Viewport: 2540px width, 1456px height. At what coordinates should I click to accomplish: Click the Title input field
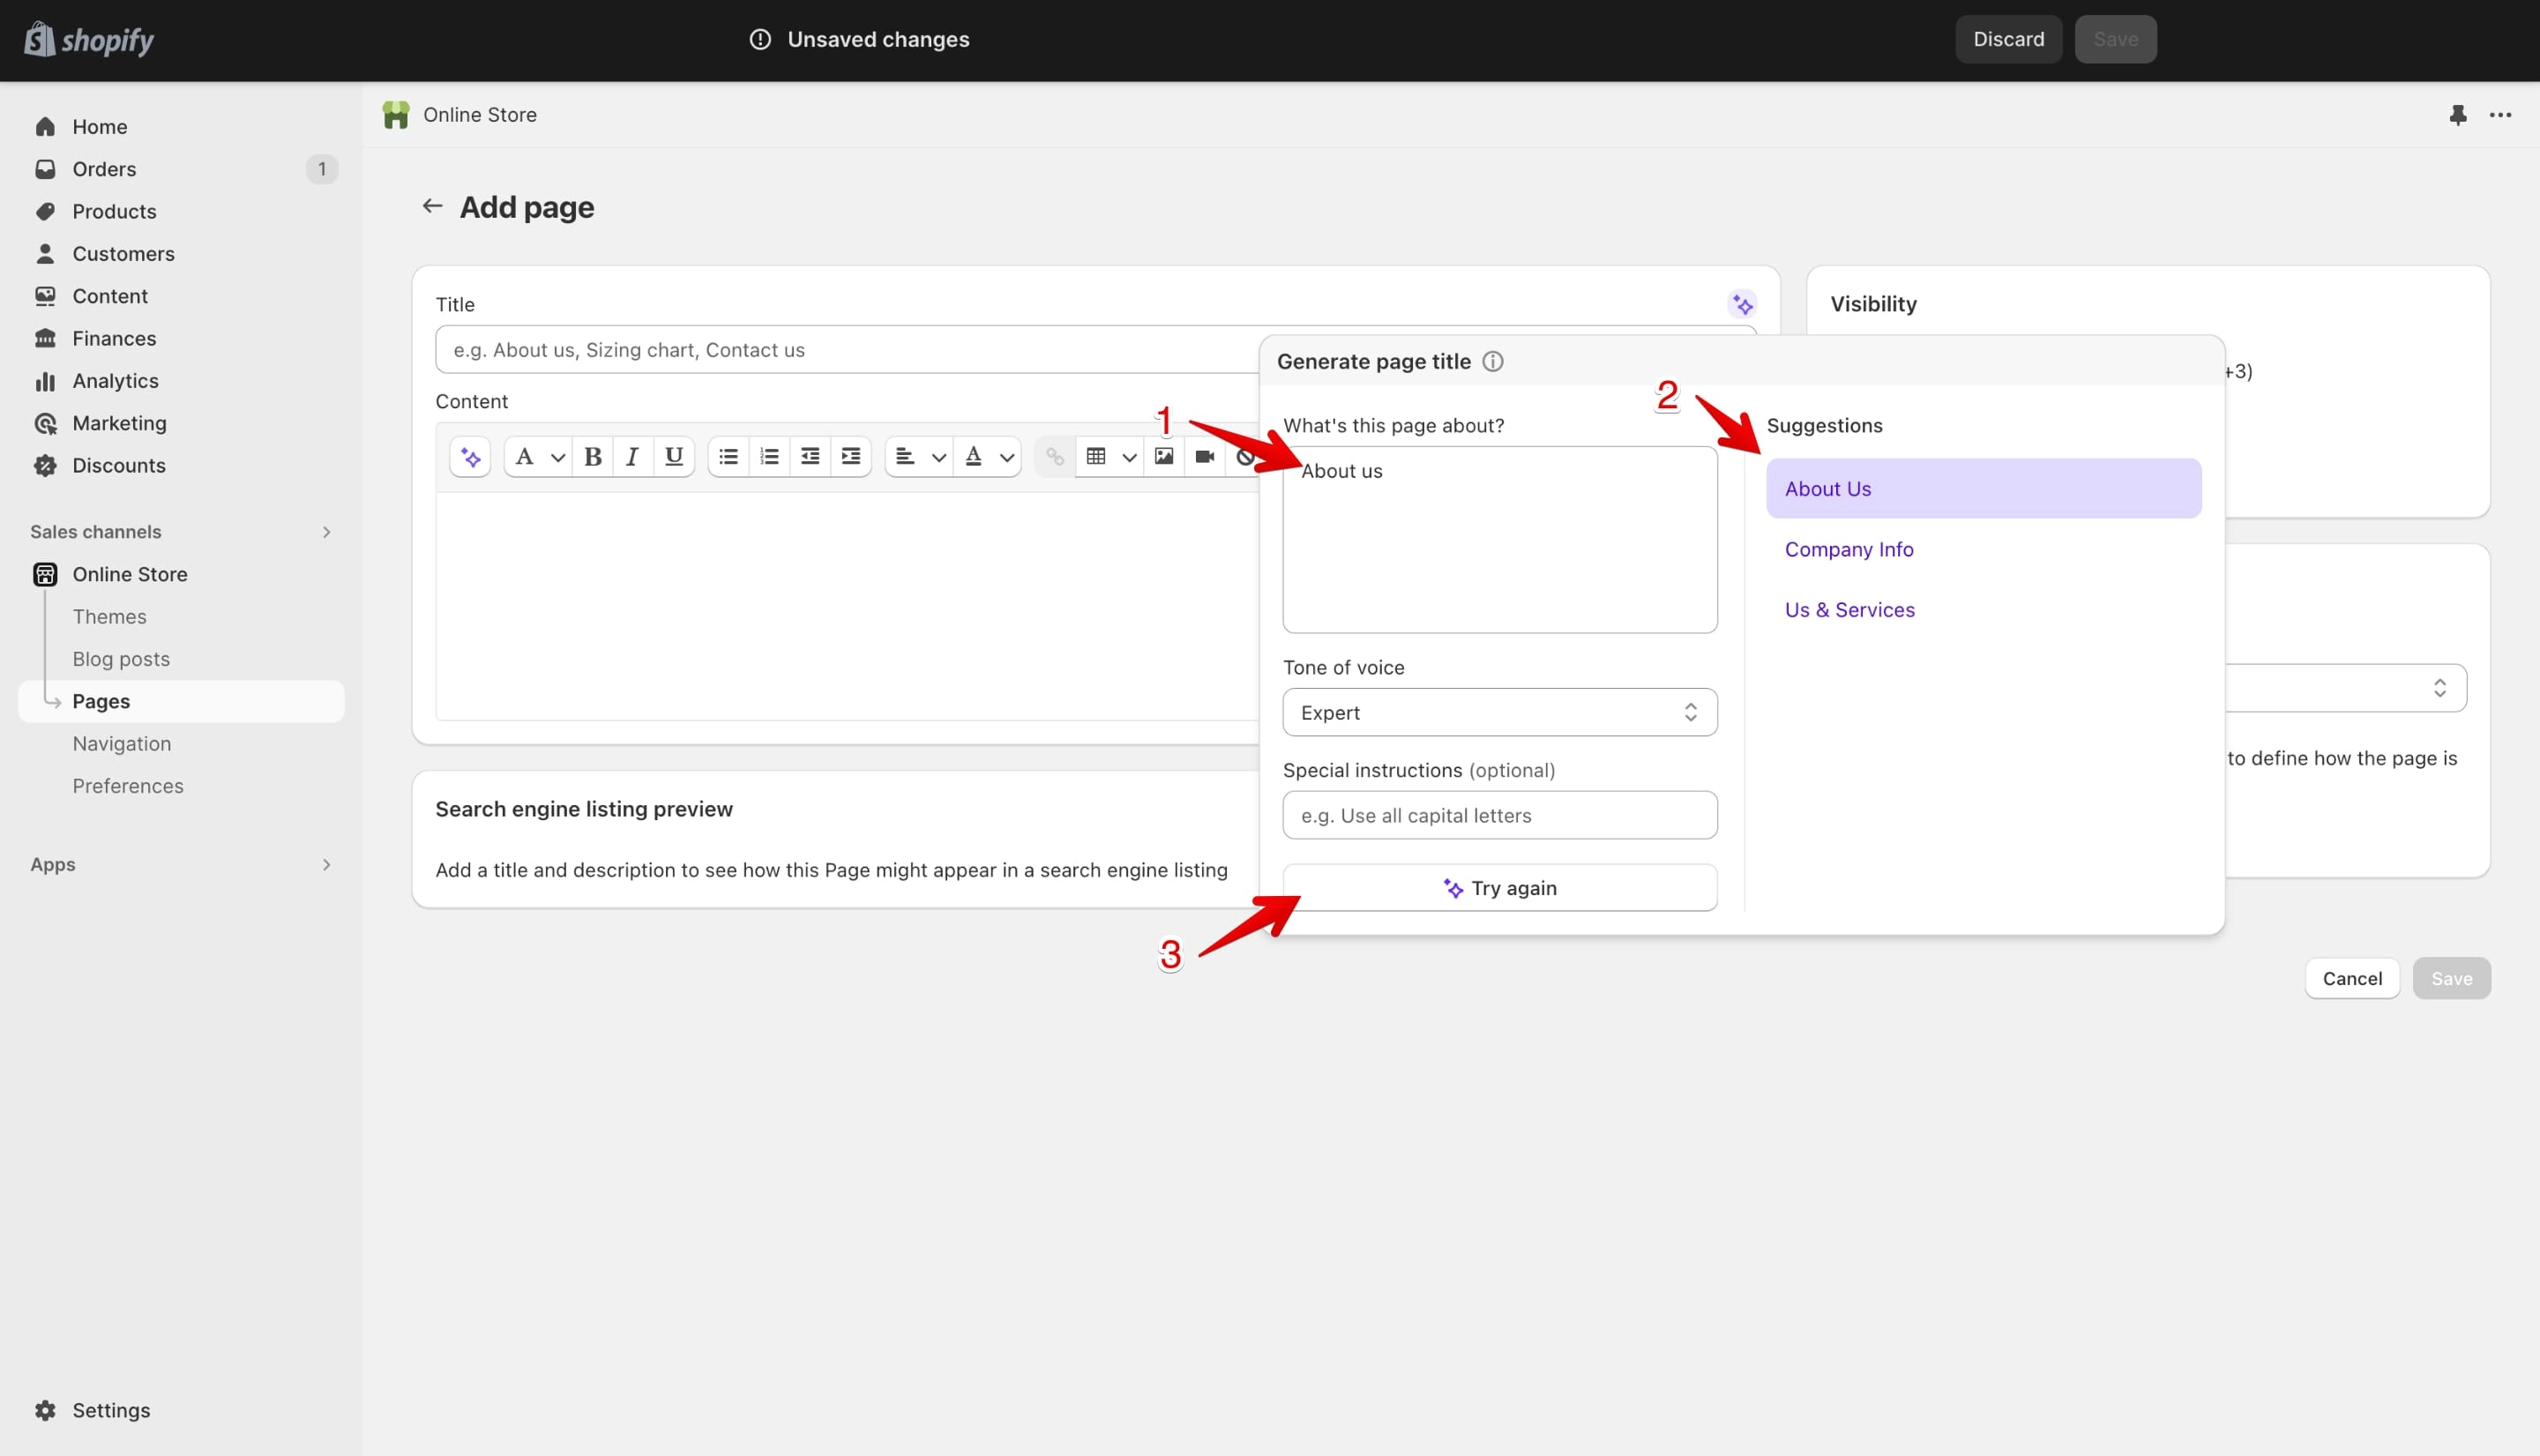coord(846,350)
